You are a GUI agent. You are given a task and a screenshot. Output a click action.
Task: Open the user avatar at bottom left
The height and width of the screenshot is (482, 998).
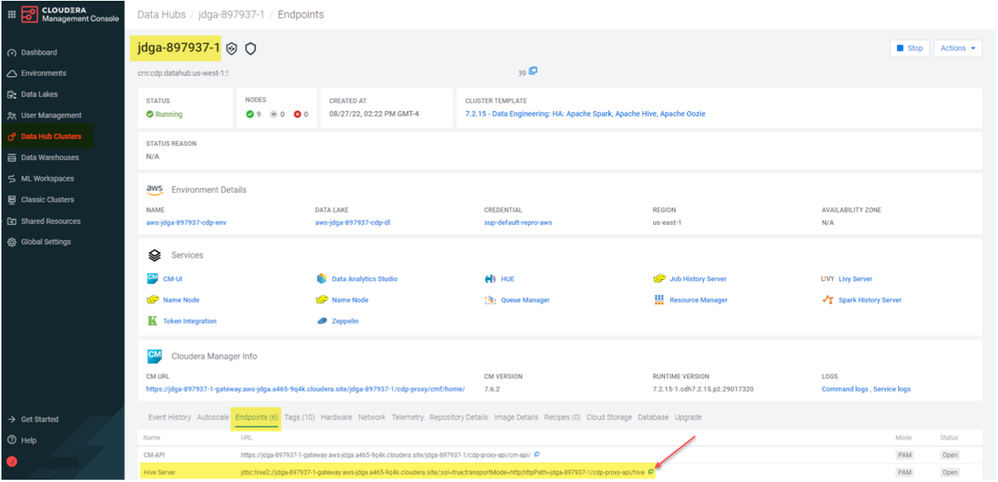tap(11, 462)
